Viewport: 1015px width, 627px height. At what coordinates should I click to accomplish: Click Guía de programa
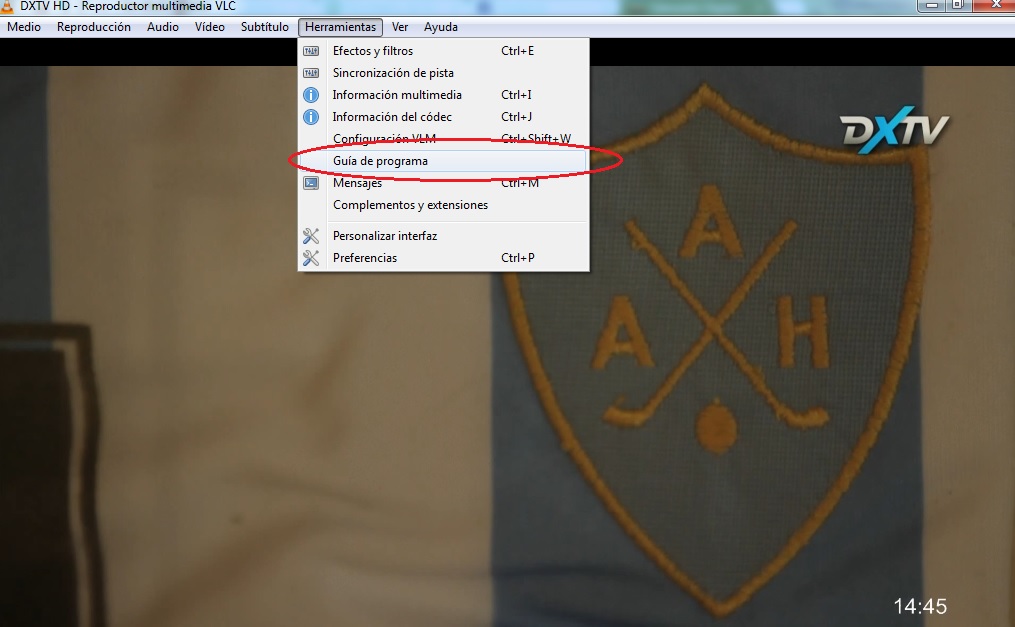pyautogui.click(x=443, y=161)
